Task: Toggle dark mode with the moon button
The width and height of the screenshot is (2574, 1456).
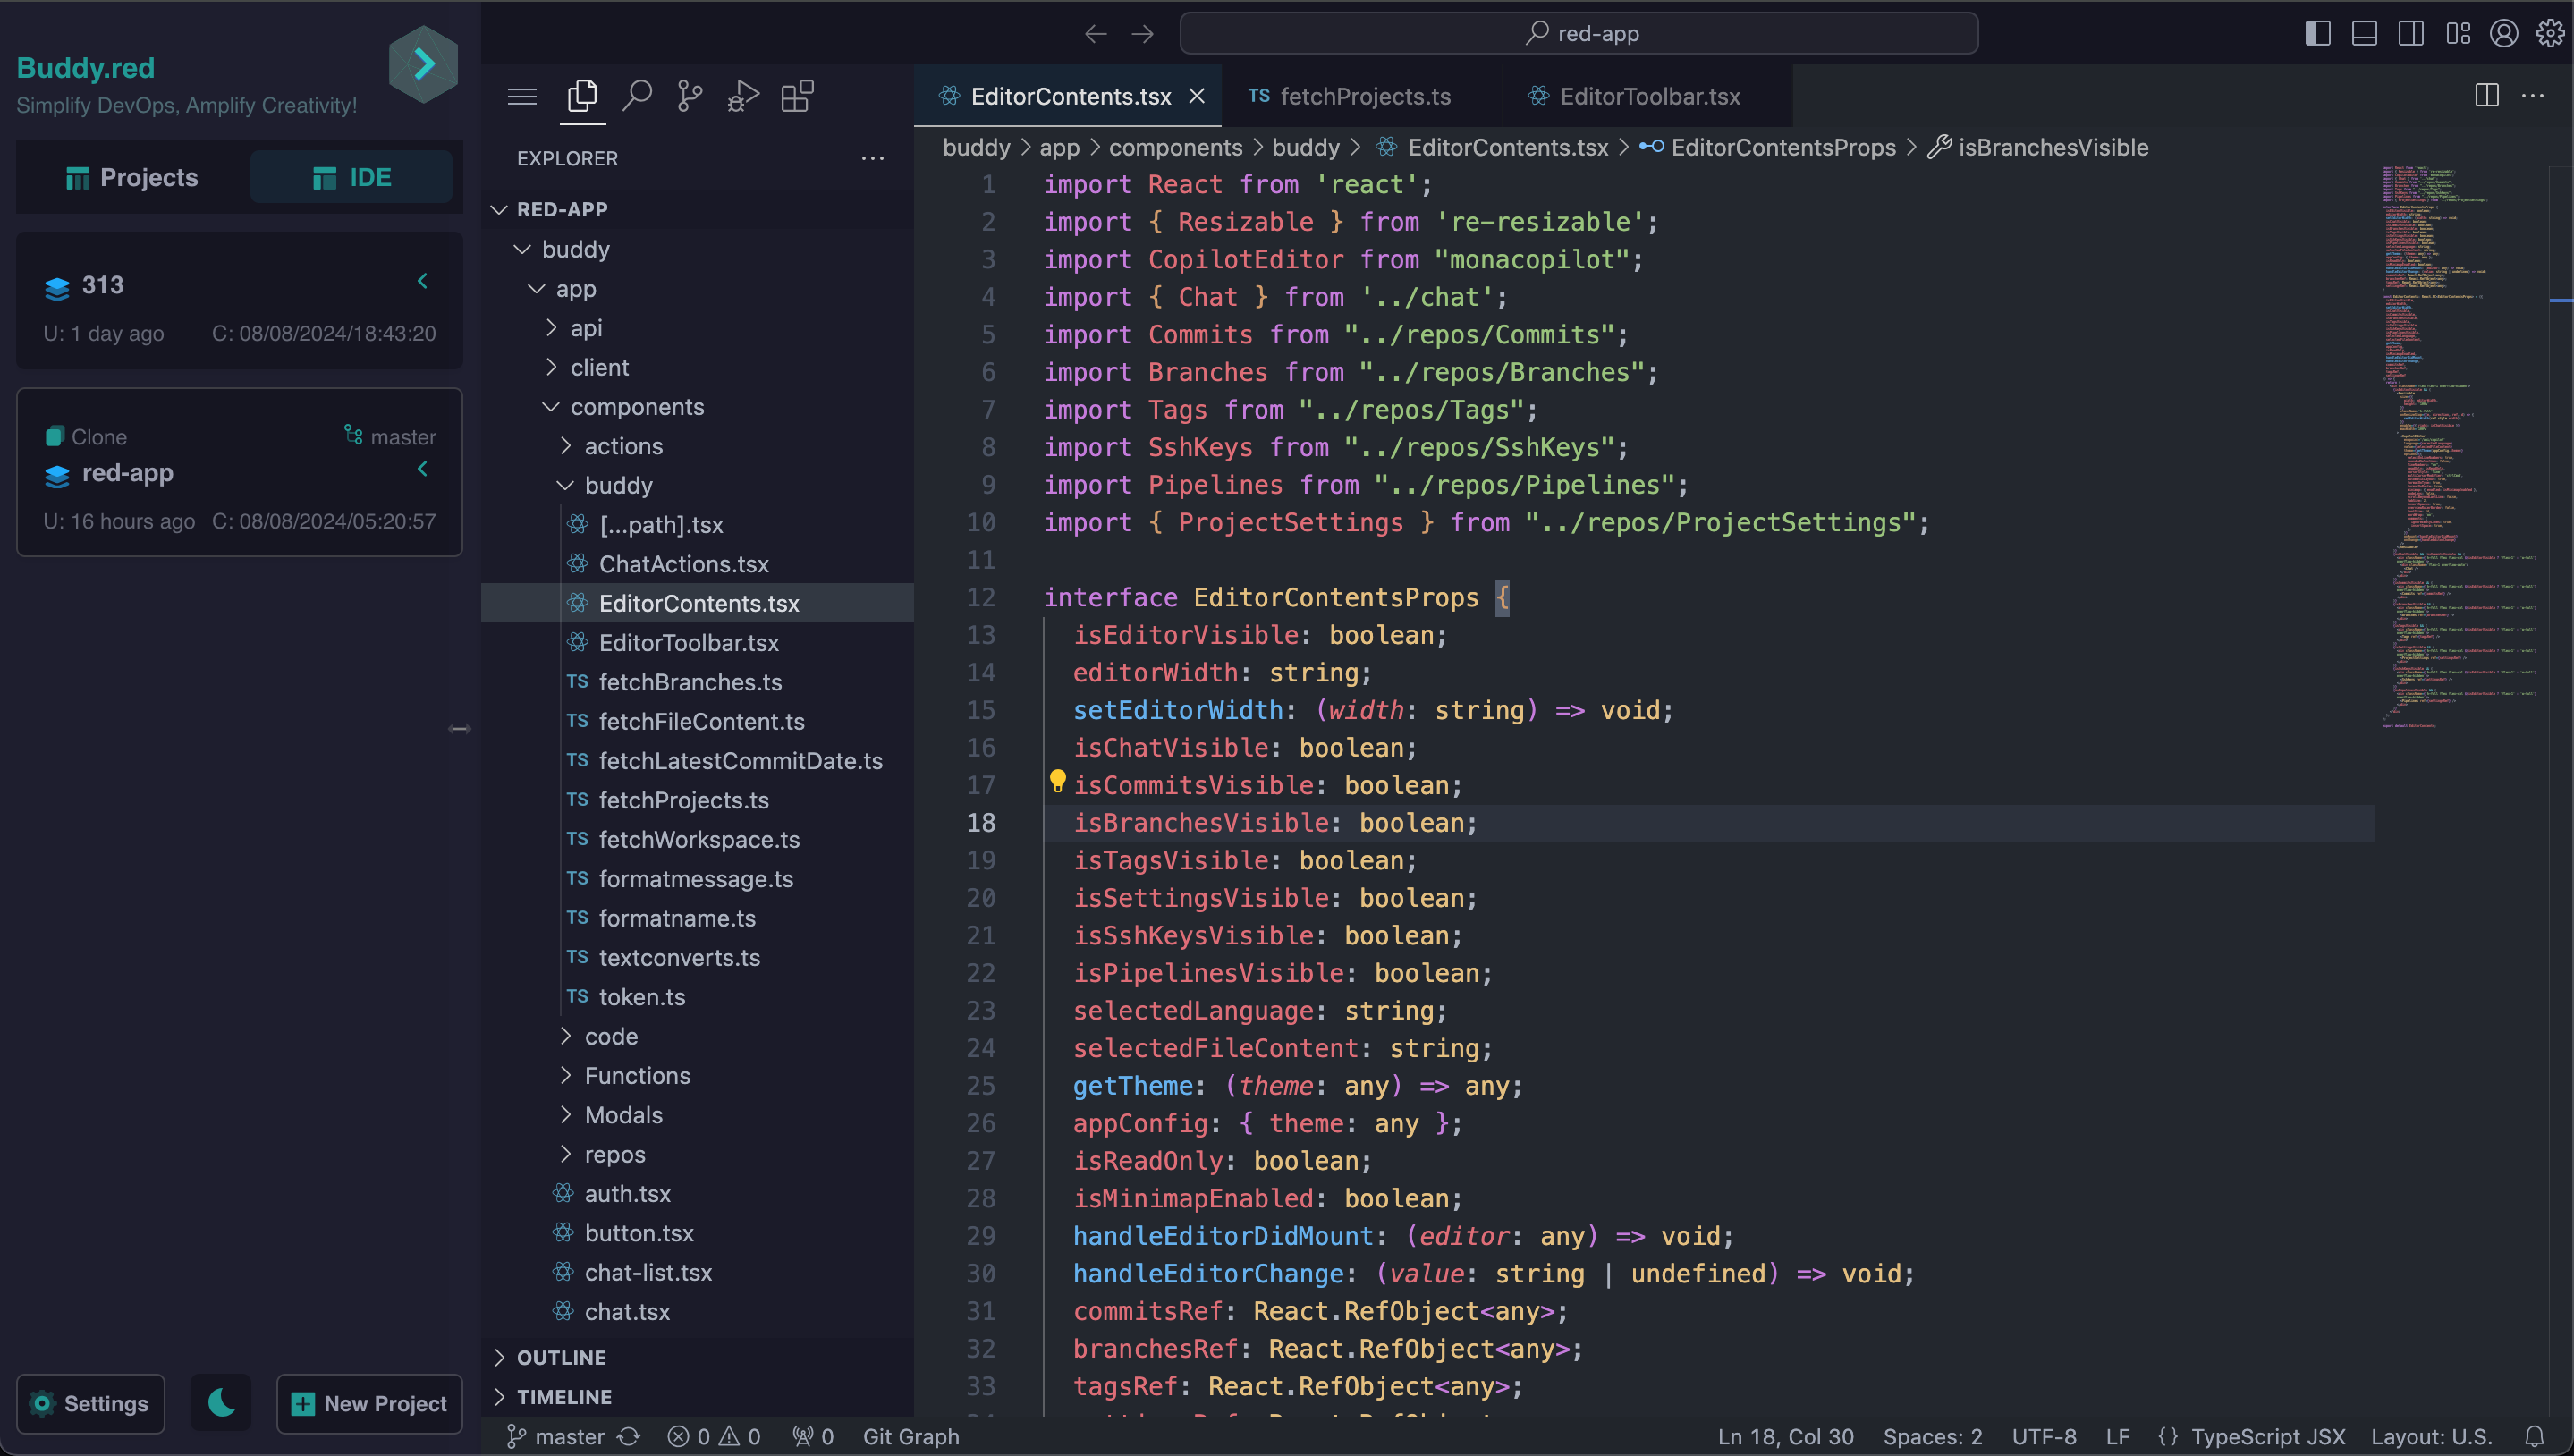Action: click(x=221, y=1403)
